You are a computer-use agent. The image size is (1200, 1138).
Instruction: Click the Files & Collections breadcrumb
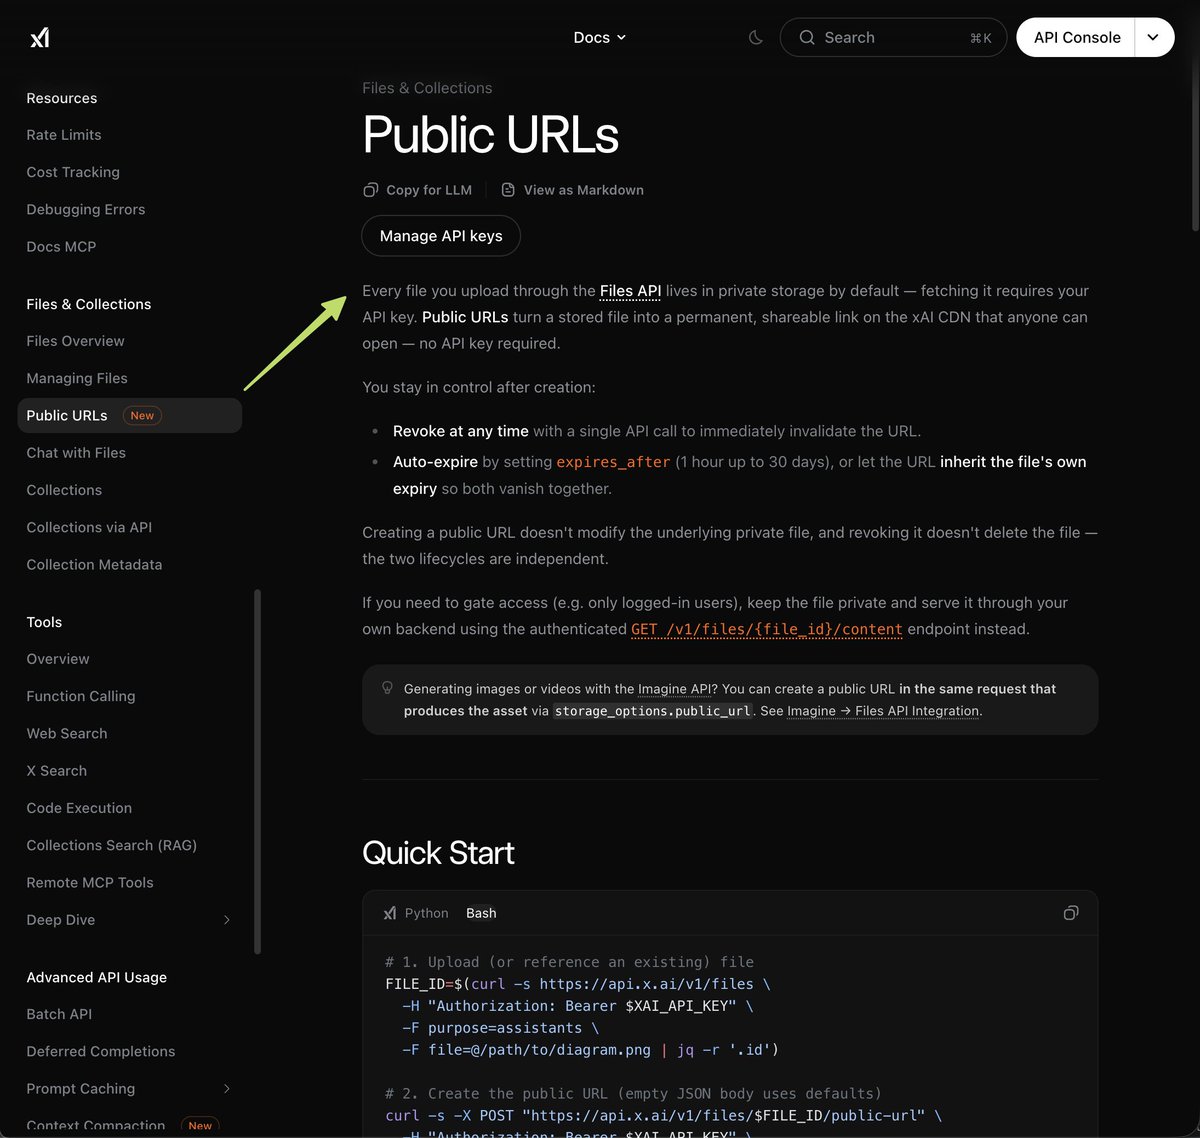tap(427, 88)
